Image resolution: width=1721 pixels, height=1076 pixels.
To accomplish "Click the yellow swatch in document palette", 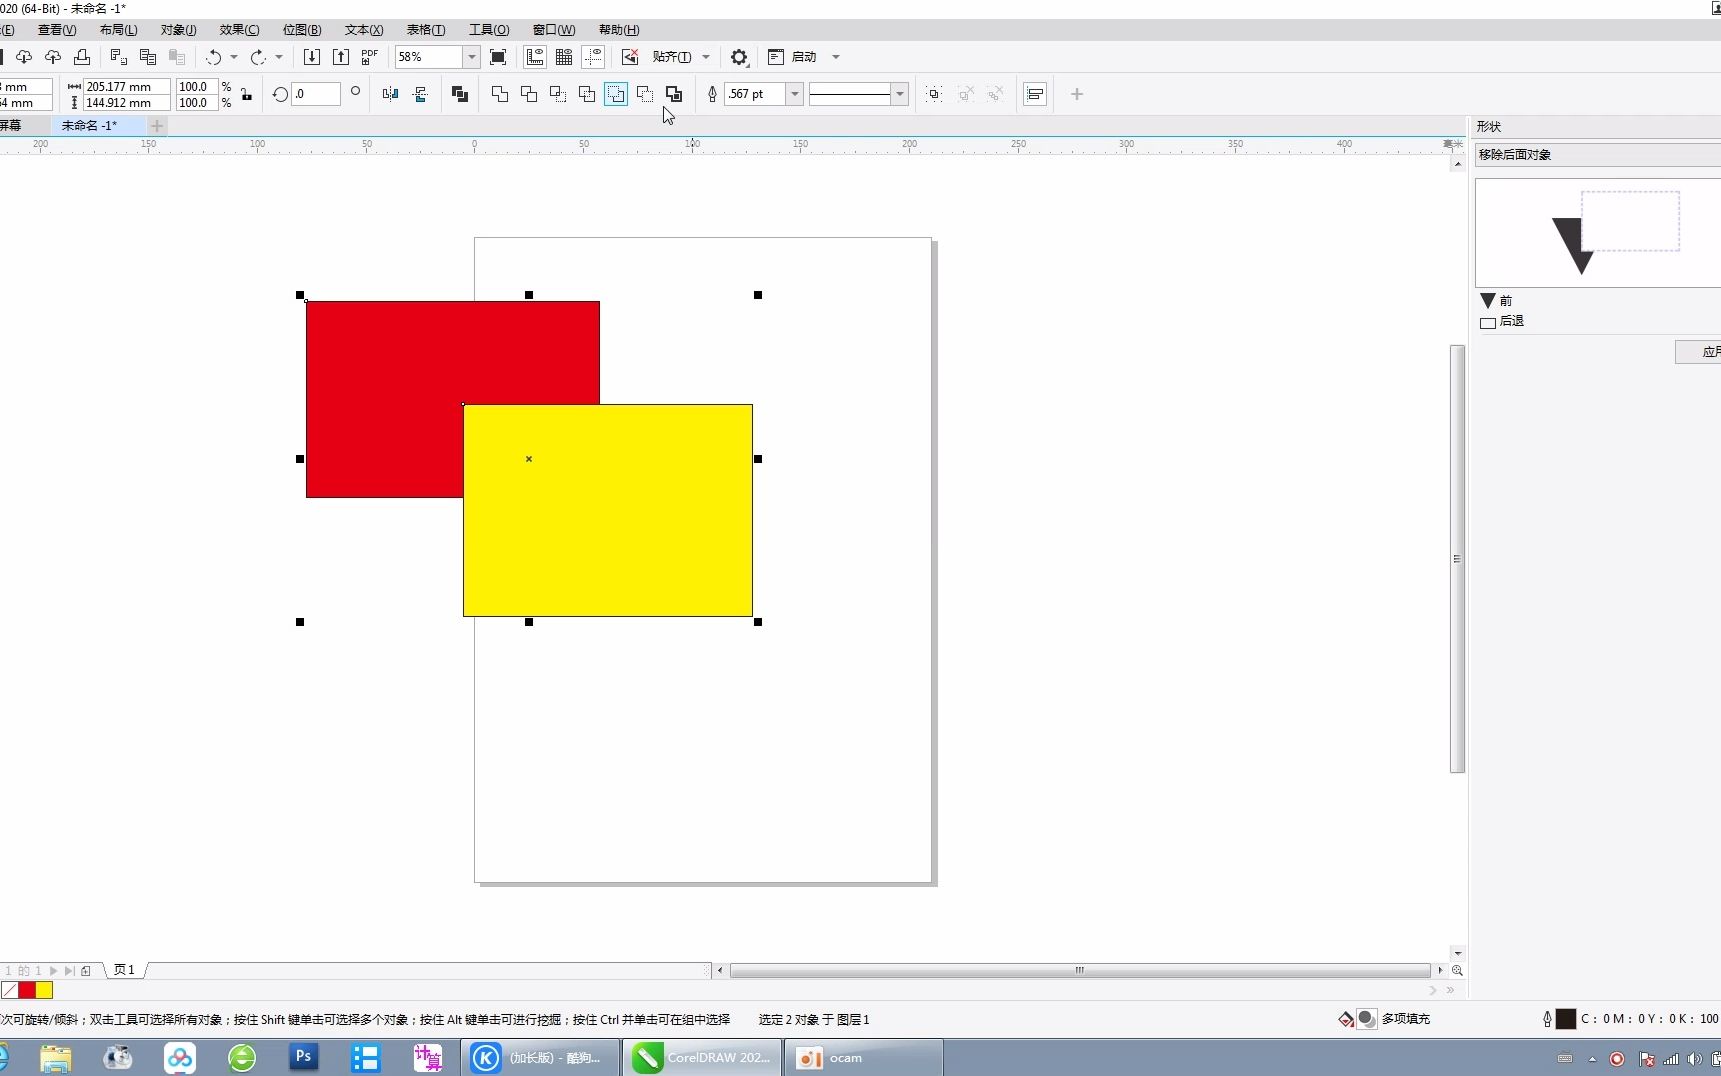I will 44,990.
